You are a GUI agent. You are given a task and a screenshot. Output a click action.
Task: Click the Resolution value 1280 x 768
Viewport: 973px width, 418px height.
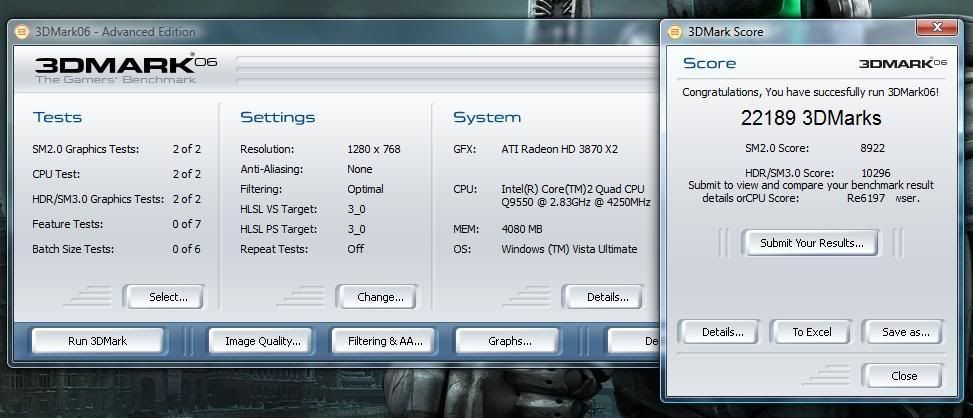pyautogui.click(x=374, y=149)
